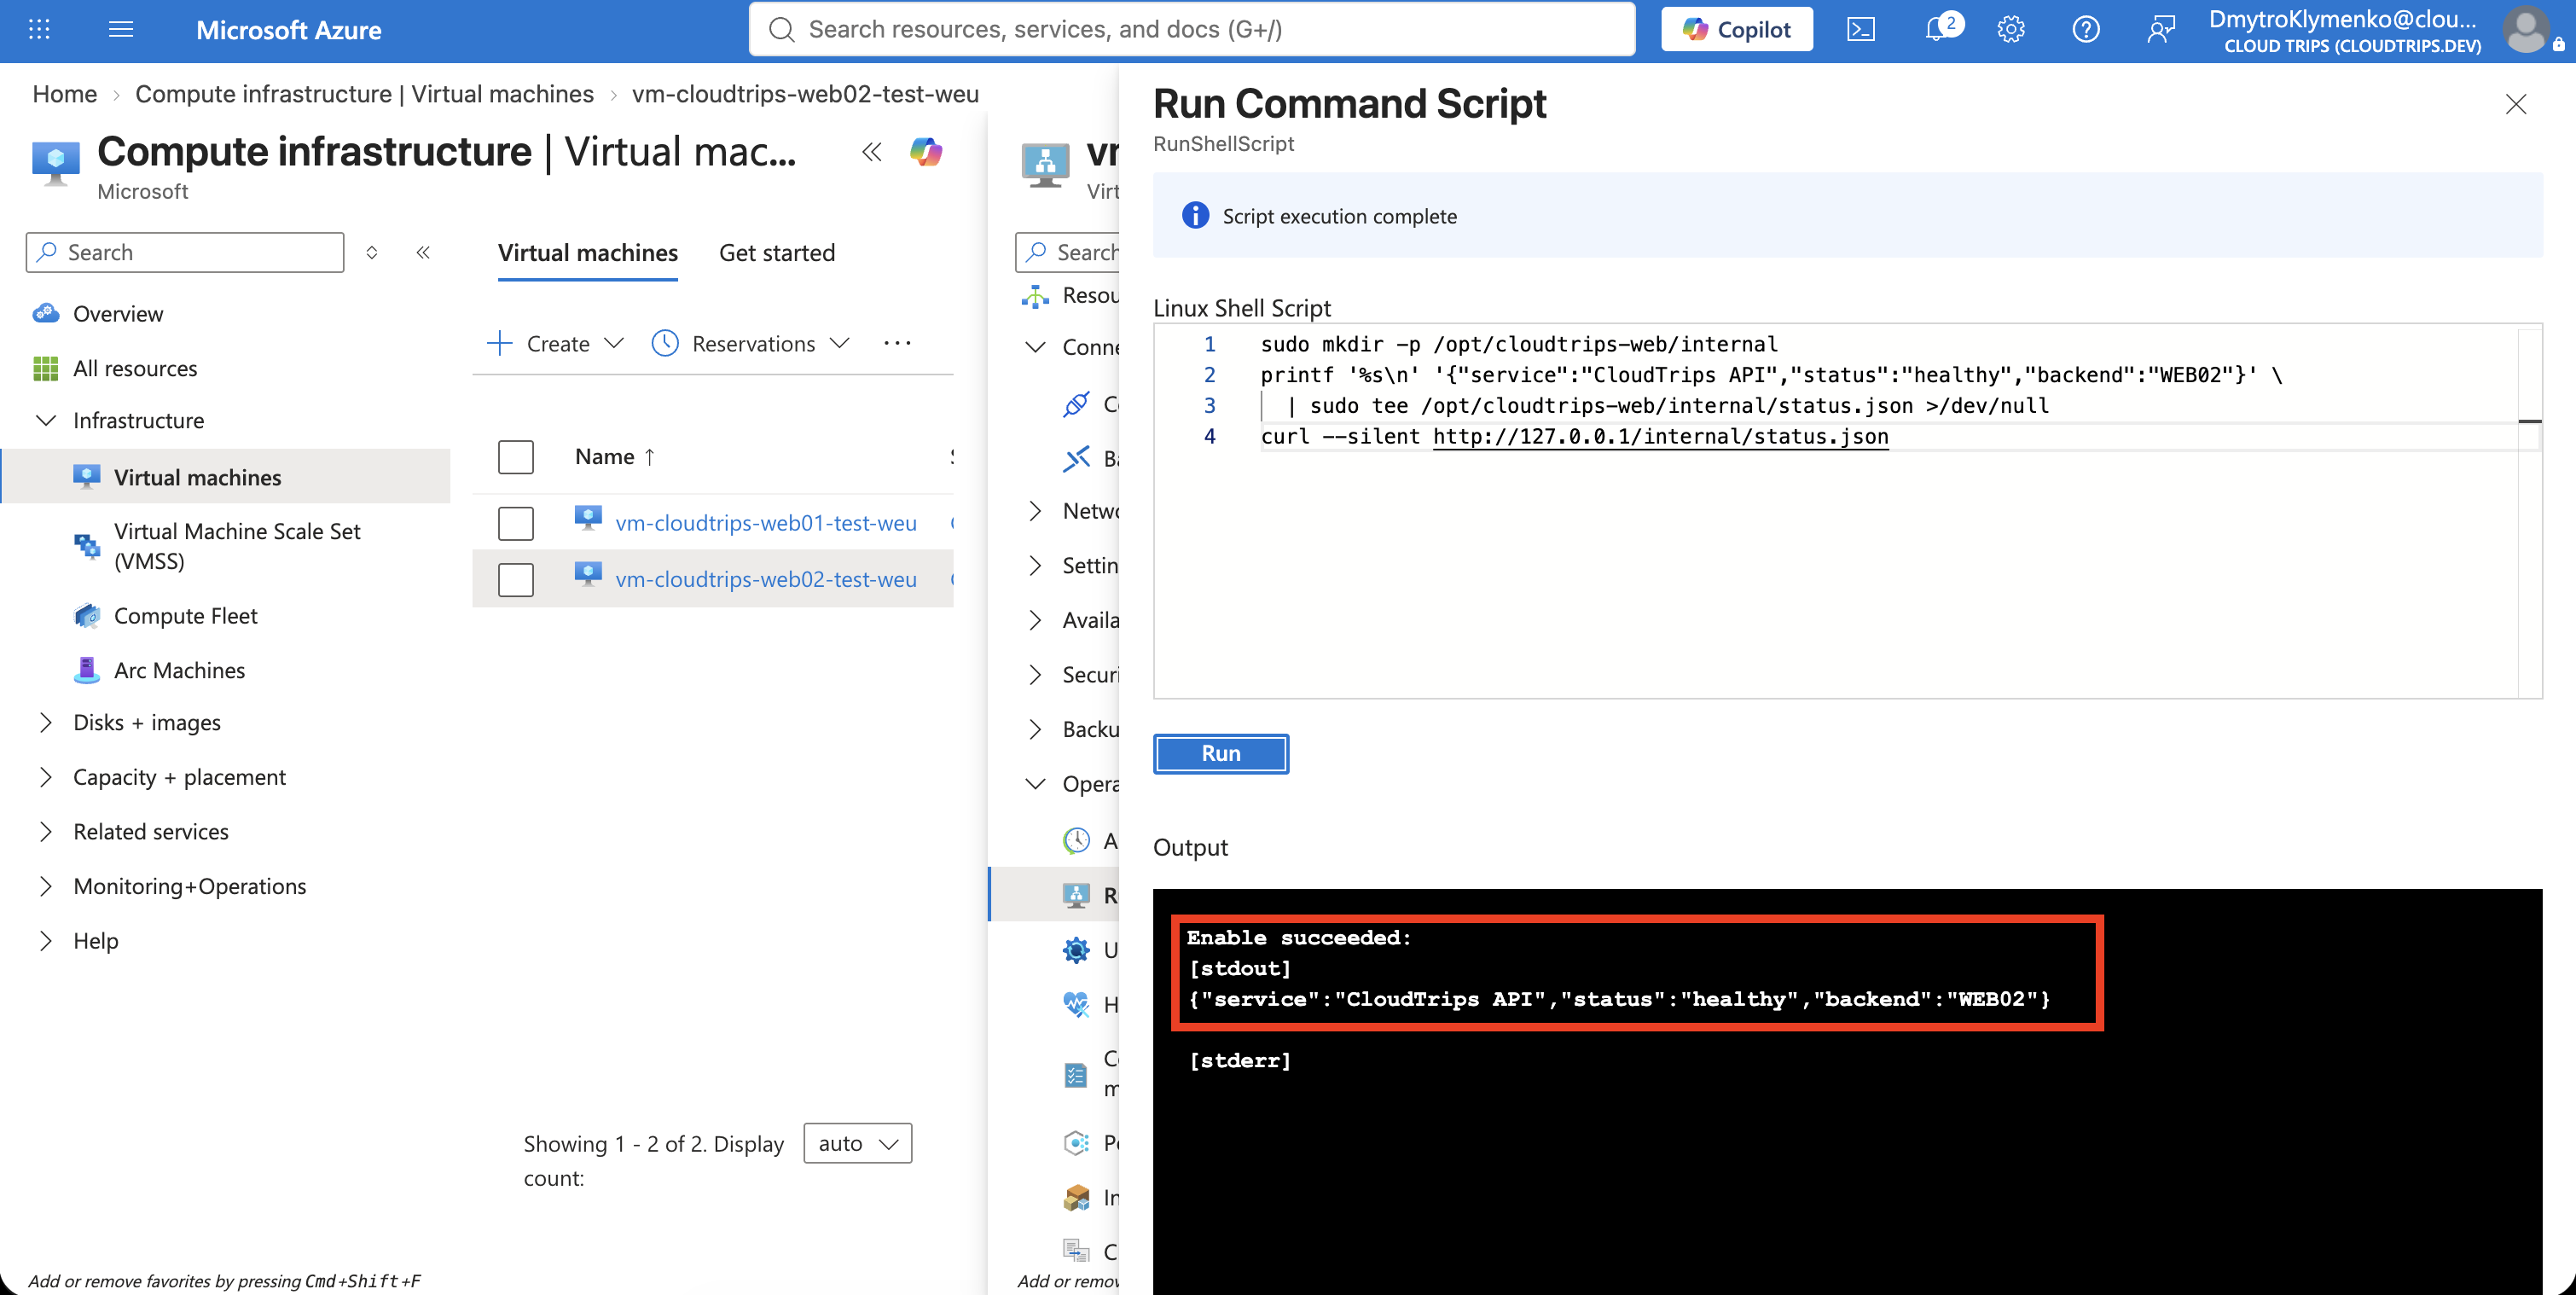This screenshot has height=1295, width=2576.
Task: Switch to Get started tab
Action: click(x=777, y=253)
